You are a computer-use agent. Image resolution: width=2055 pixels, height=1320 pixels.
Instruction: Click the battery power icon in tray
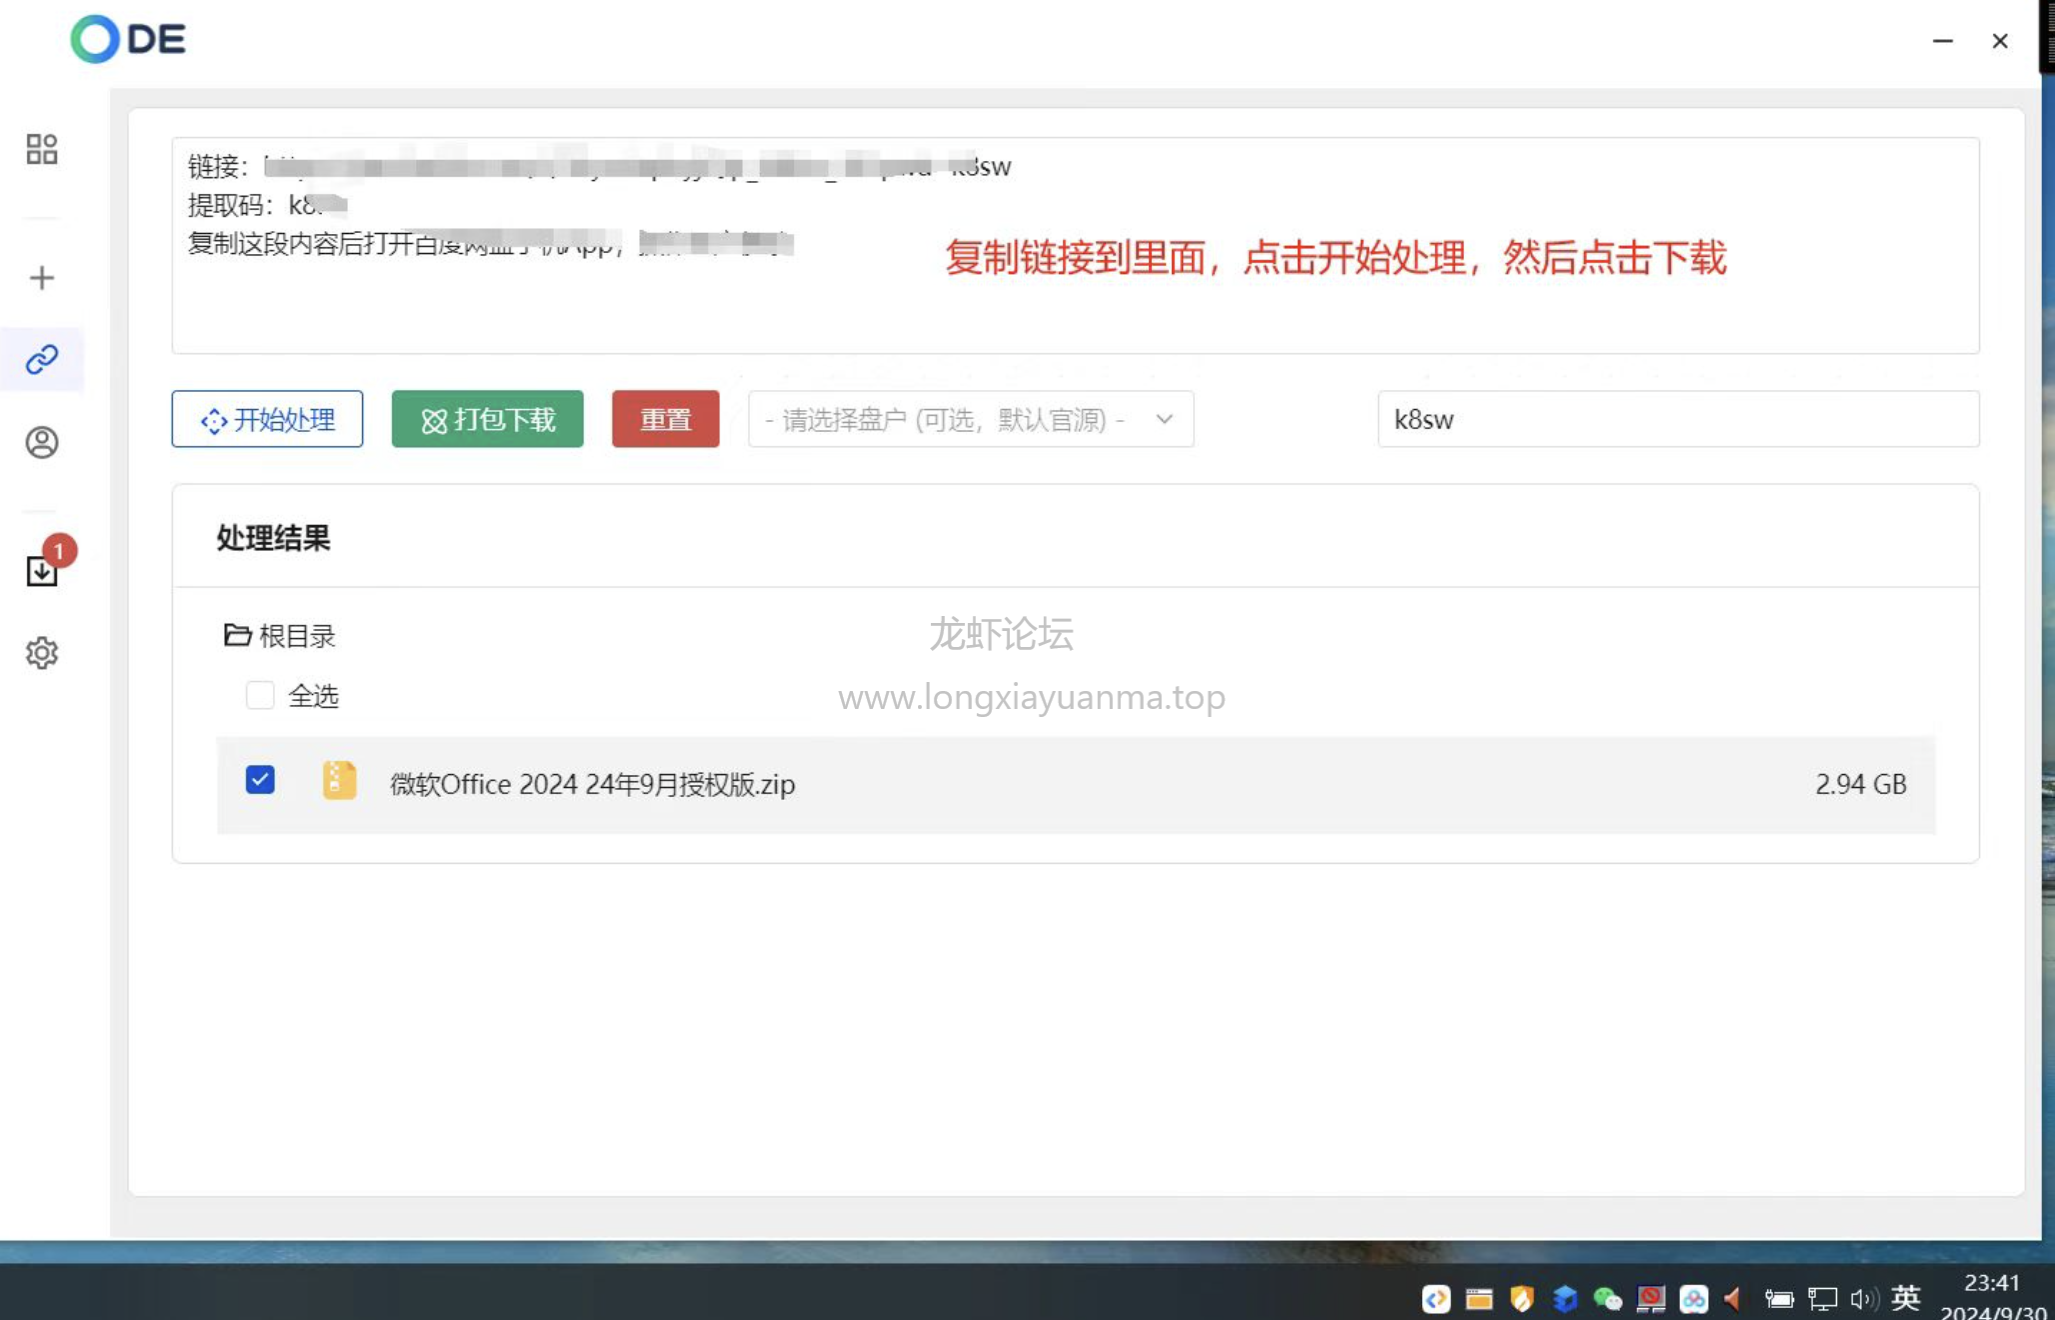[x=1778, y=1298]
